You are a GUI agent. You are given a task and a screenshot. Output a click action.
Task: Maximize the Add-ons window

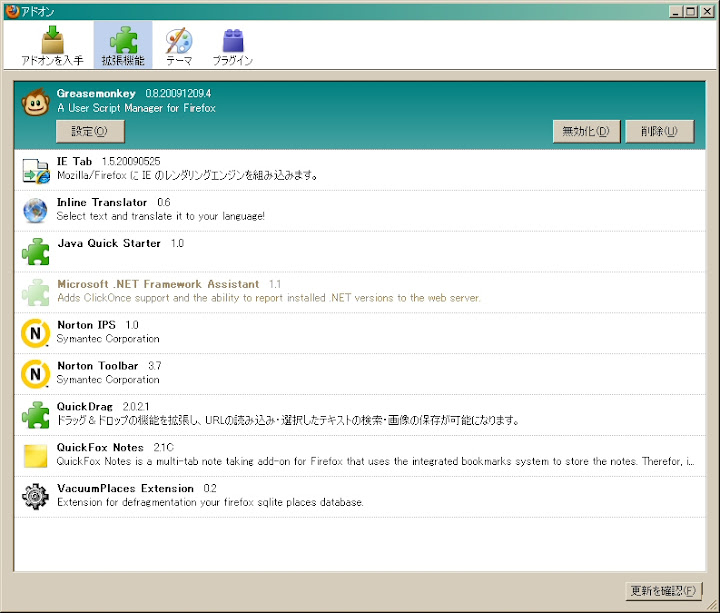point(691,11)
